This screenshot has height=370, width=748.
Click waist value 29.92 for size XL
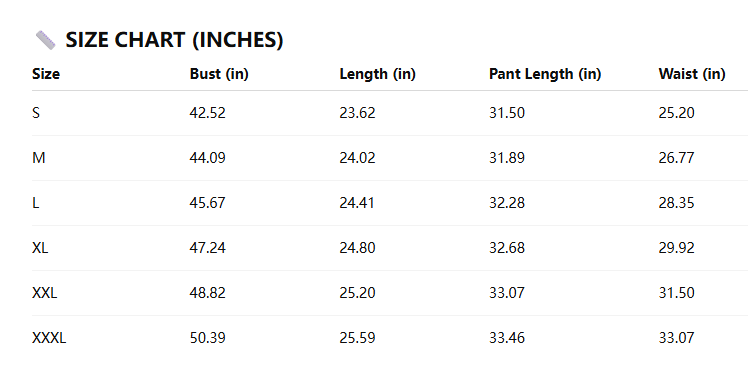pos(676,248)
